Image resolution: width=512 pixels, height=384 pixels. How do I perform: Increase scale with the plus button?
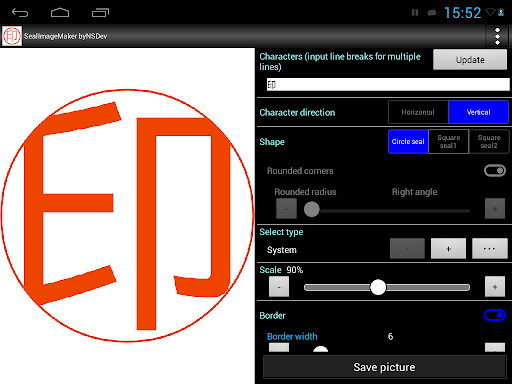pos(495,287)
